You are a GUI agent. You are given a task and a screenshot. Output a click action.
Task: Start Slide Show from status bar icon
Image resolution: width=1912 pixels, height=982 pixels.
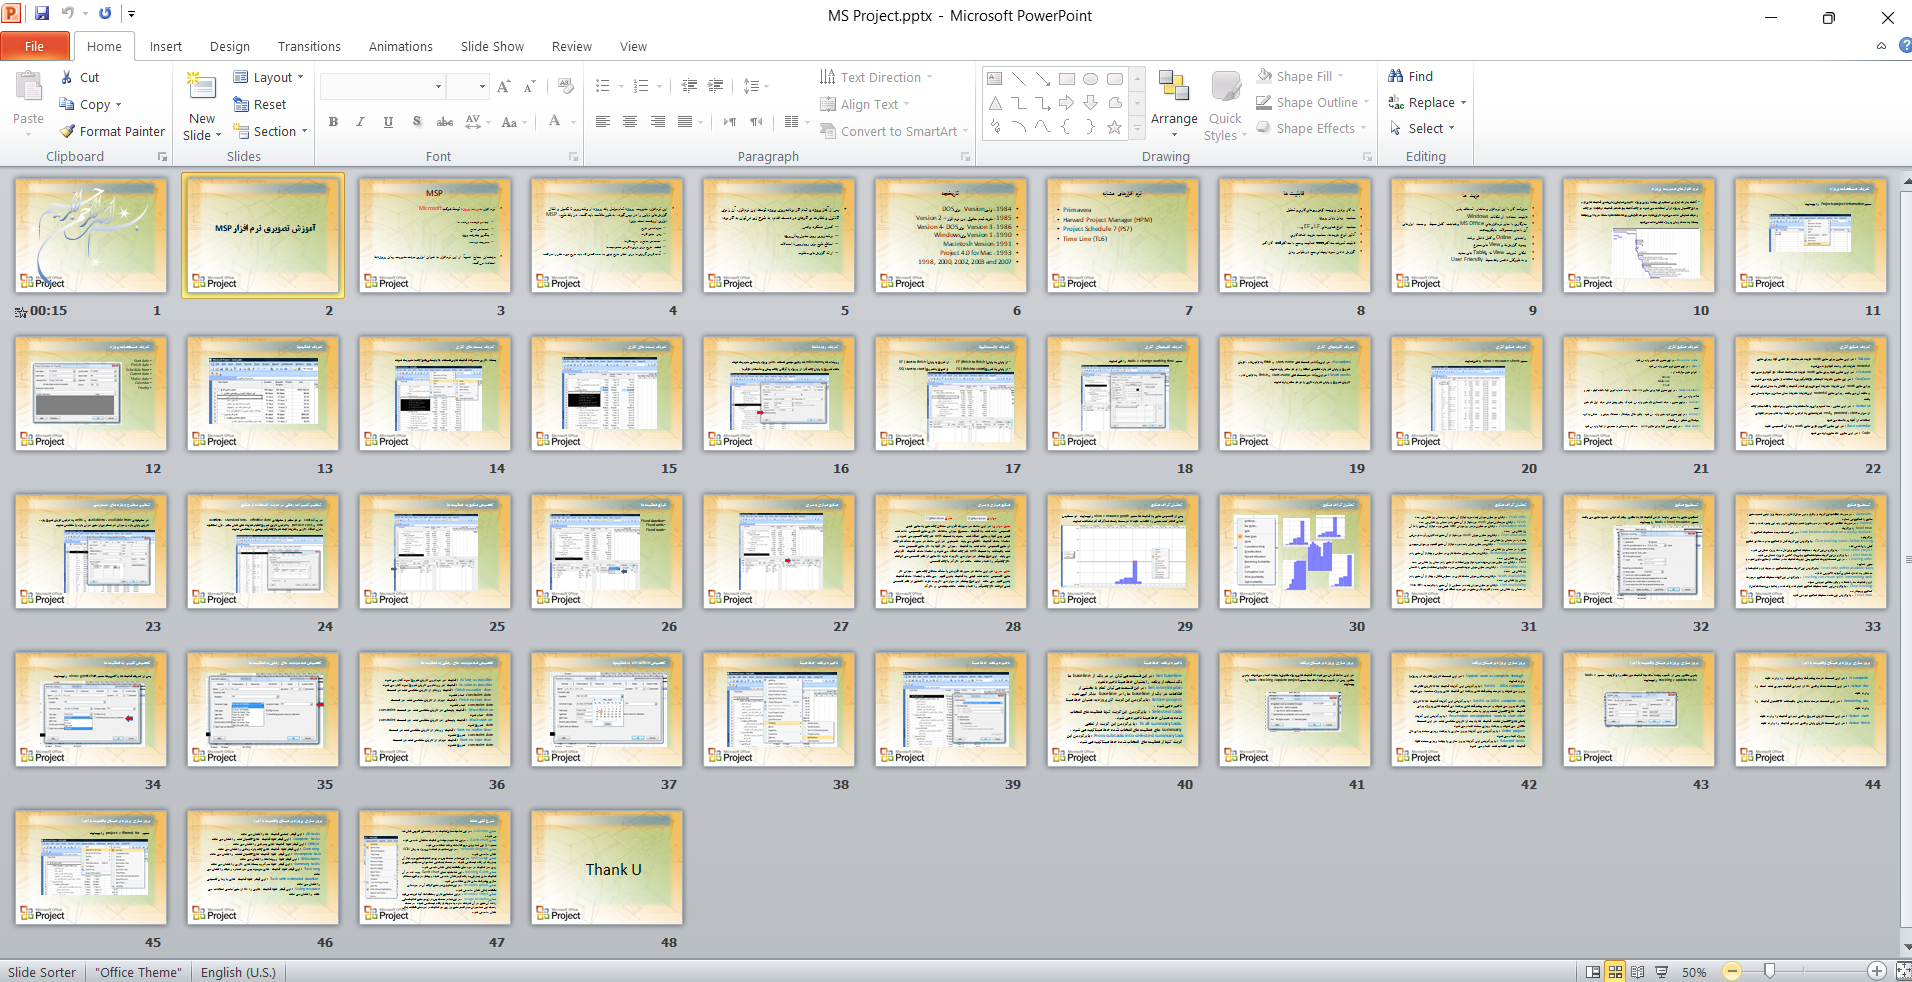pos(1661,972)
